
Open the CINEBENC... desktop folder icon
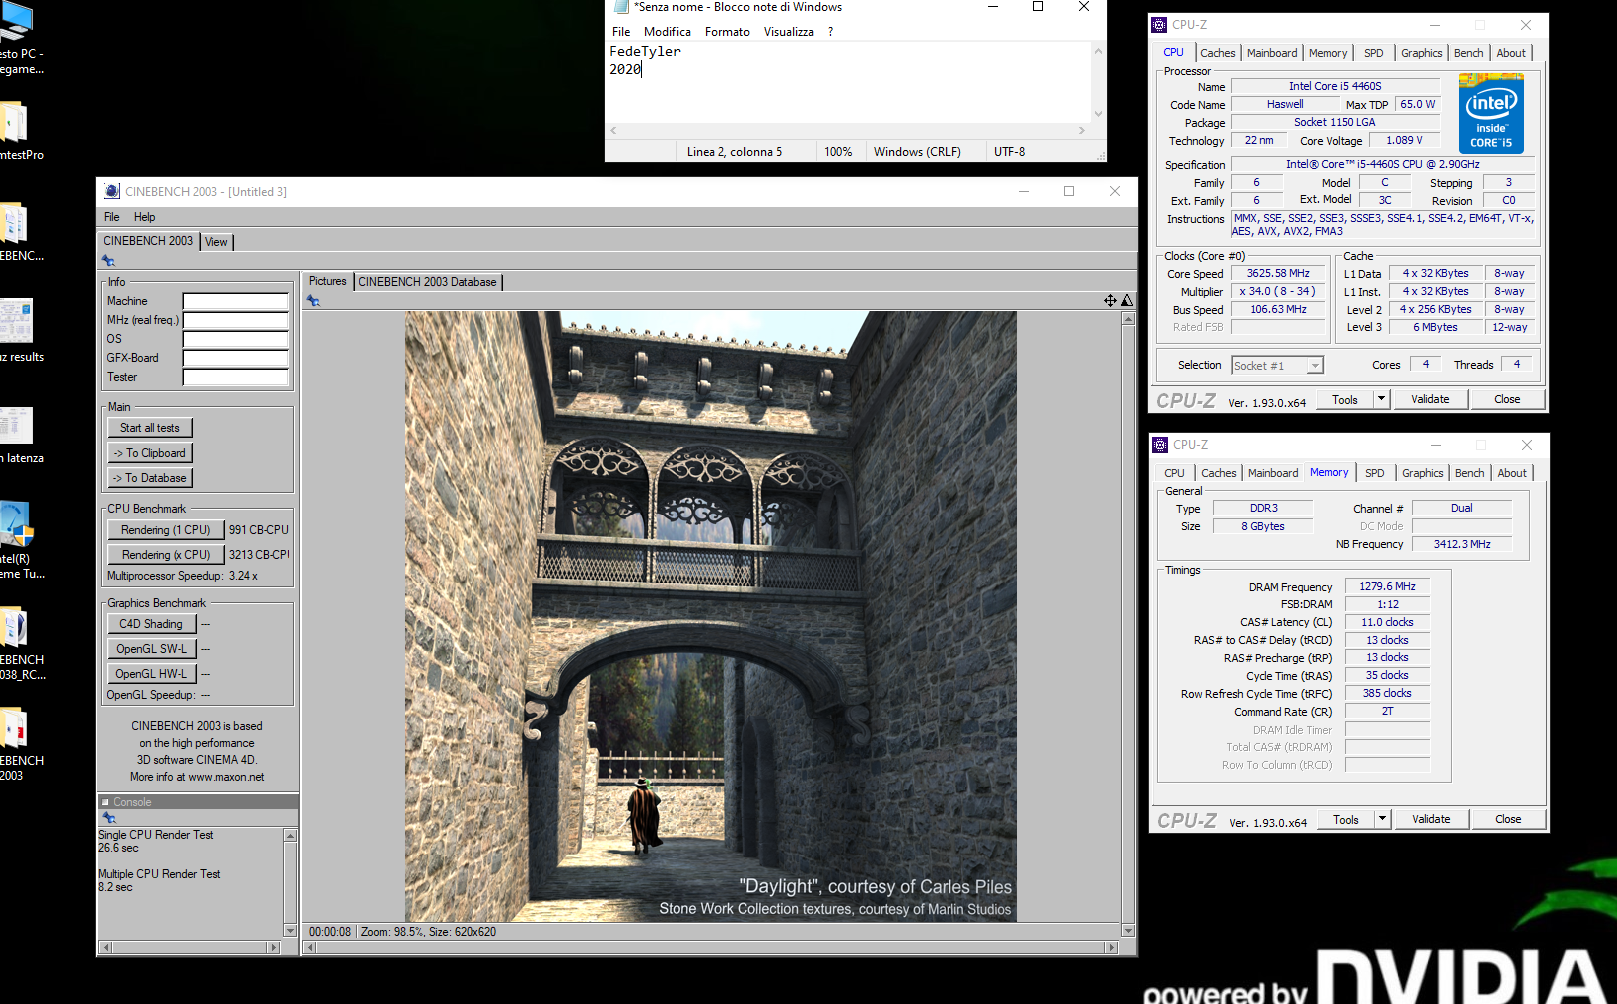click(18, 232)
